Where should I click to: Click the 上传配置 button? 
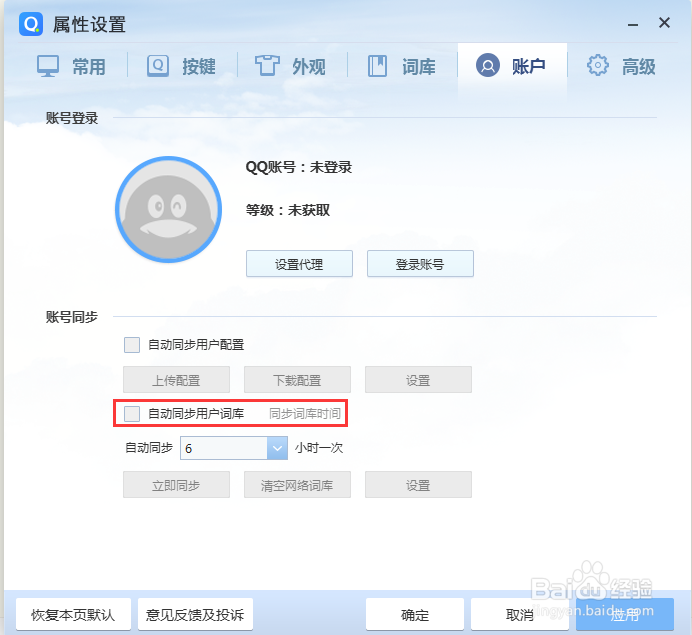point(177,379)
